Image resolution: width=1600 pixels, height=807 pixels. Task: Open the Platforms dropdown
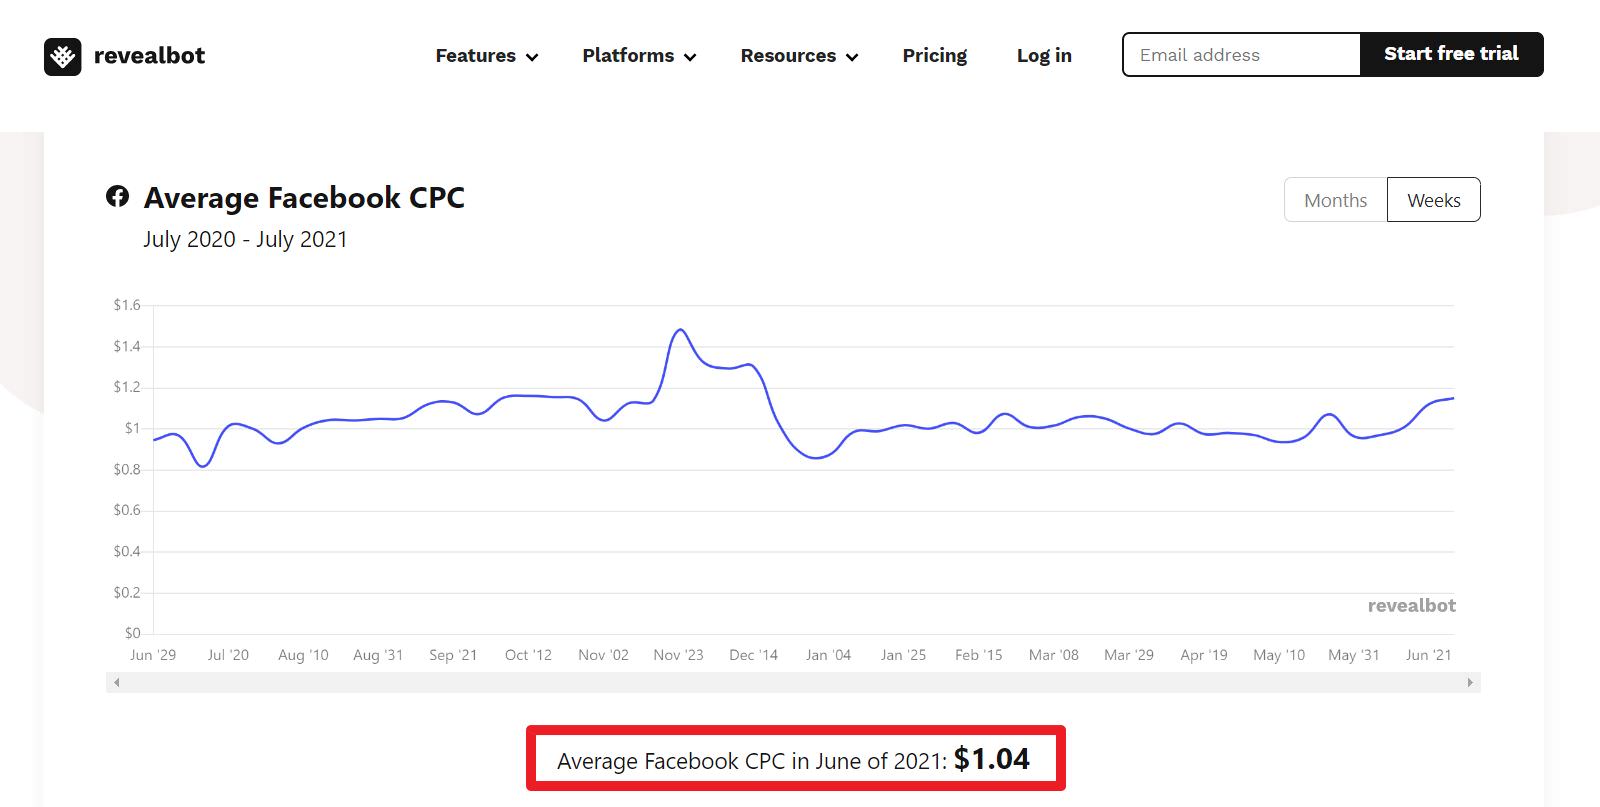click(630, 56)
